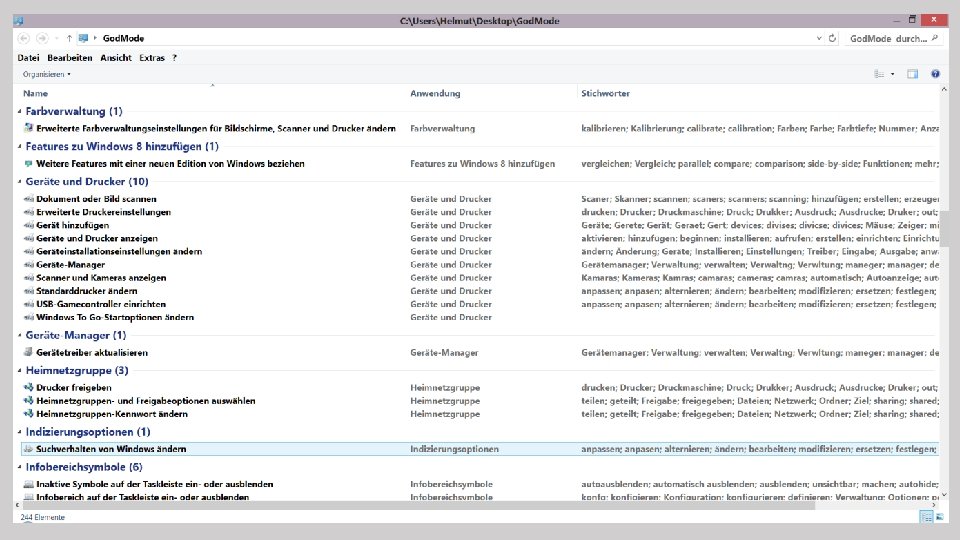
Task: Switch to large icons view in status bar
Action: 940,517
